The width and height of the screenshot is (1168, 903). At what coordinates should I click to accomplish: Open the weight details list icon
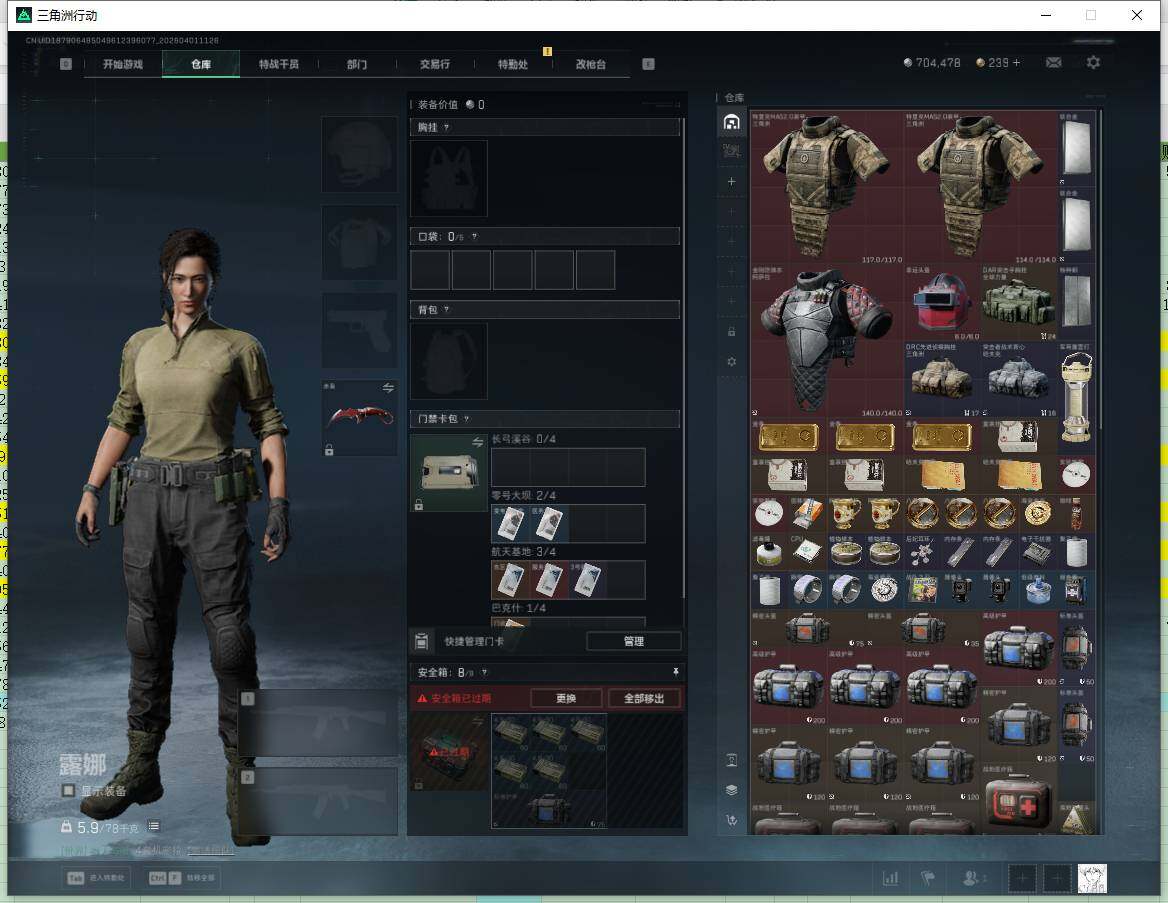[x=153, y=826]
